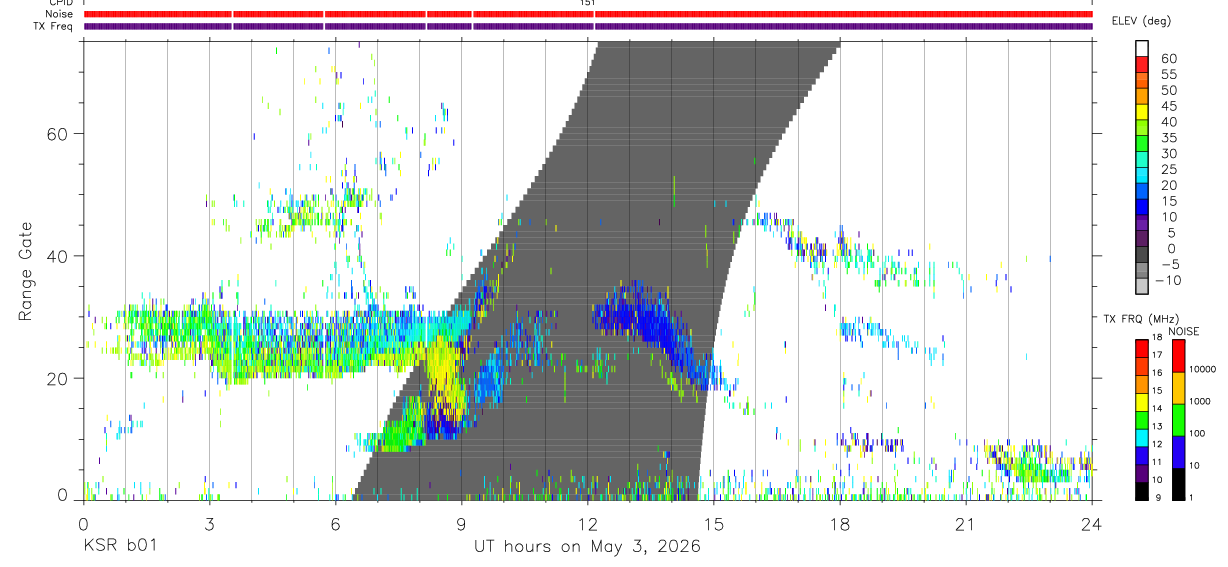The height and width of the screenshot is (567, 1228).
Task: Click the 'NOISE' legend title
Action: 1183,331
